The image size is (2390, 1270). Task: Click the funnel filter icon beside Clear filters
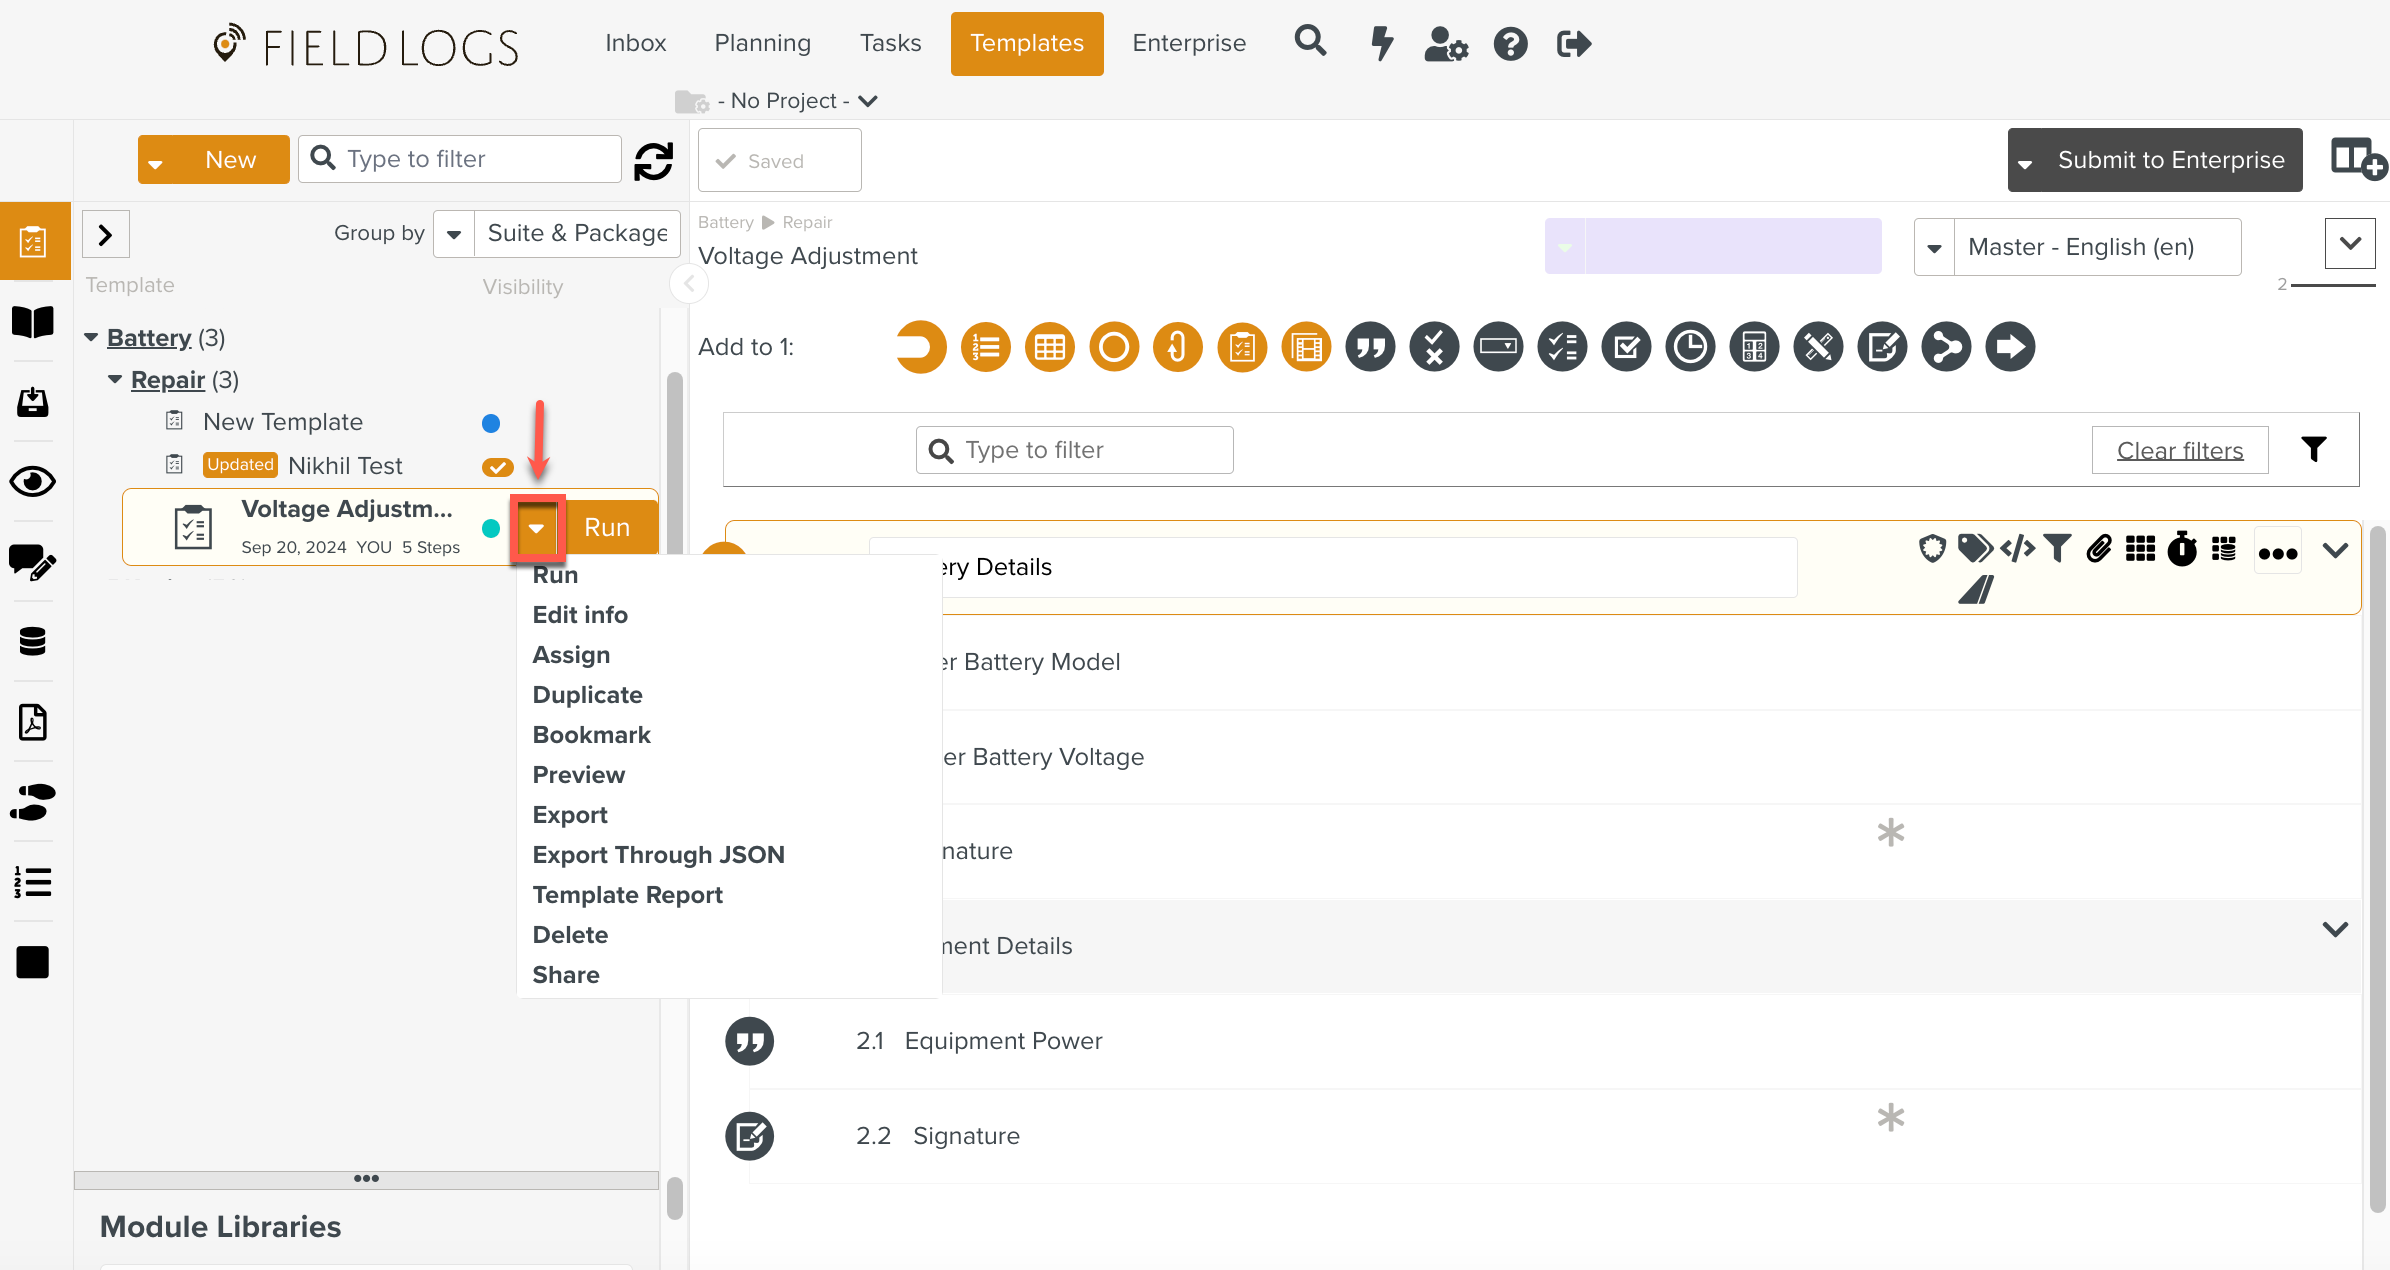click(2314, 450)
